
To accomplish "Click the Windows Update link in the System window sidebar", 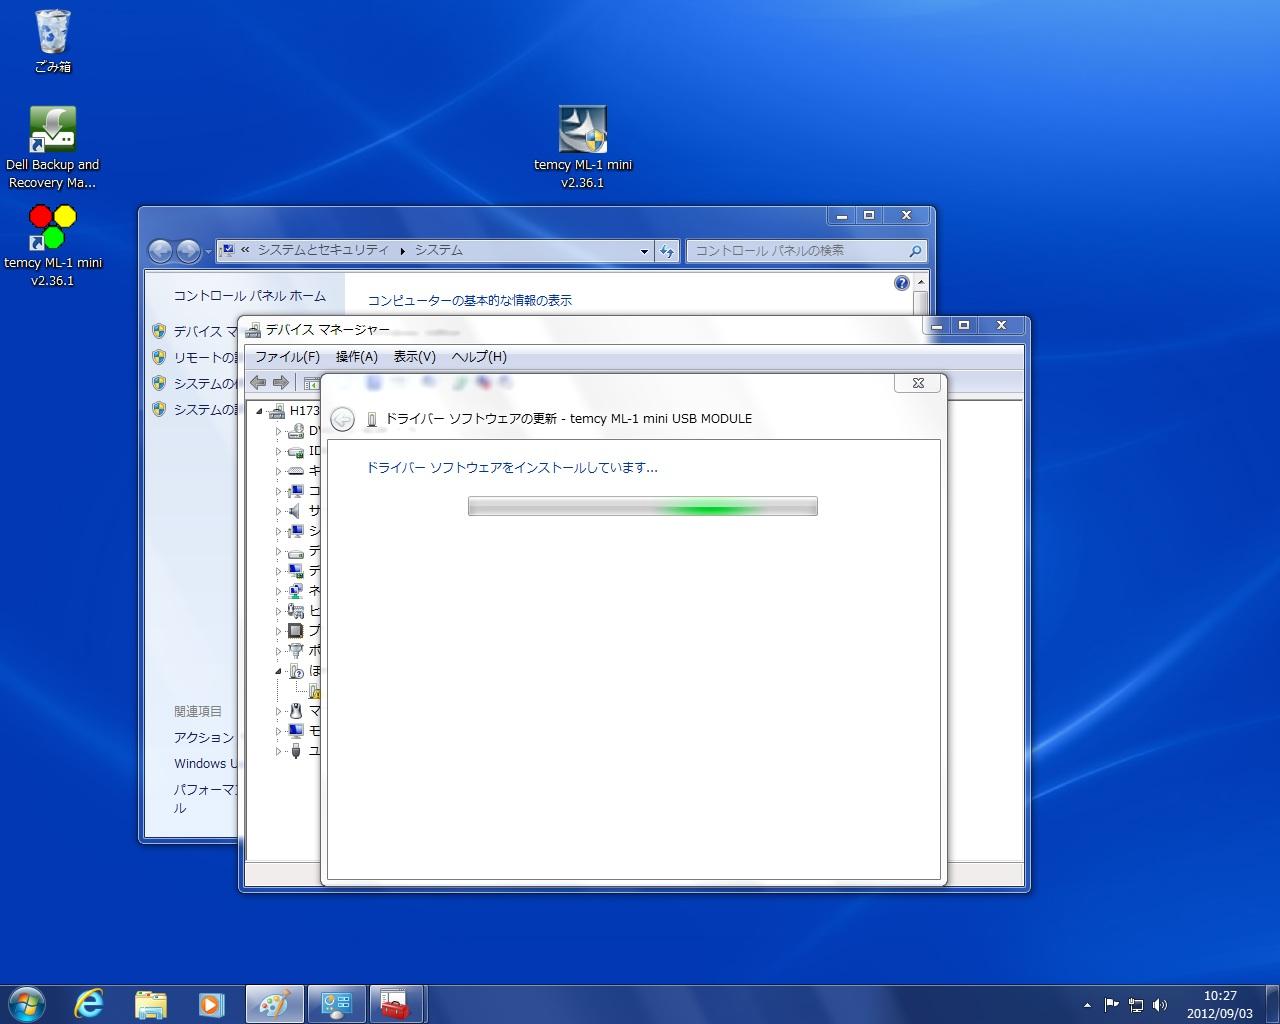I will tap(206, 763).
